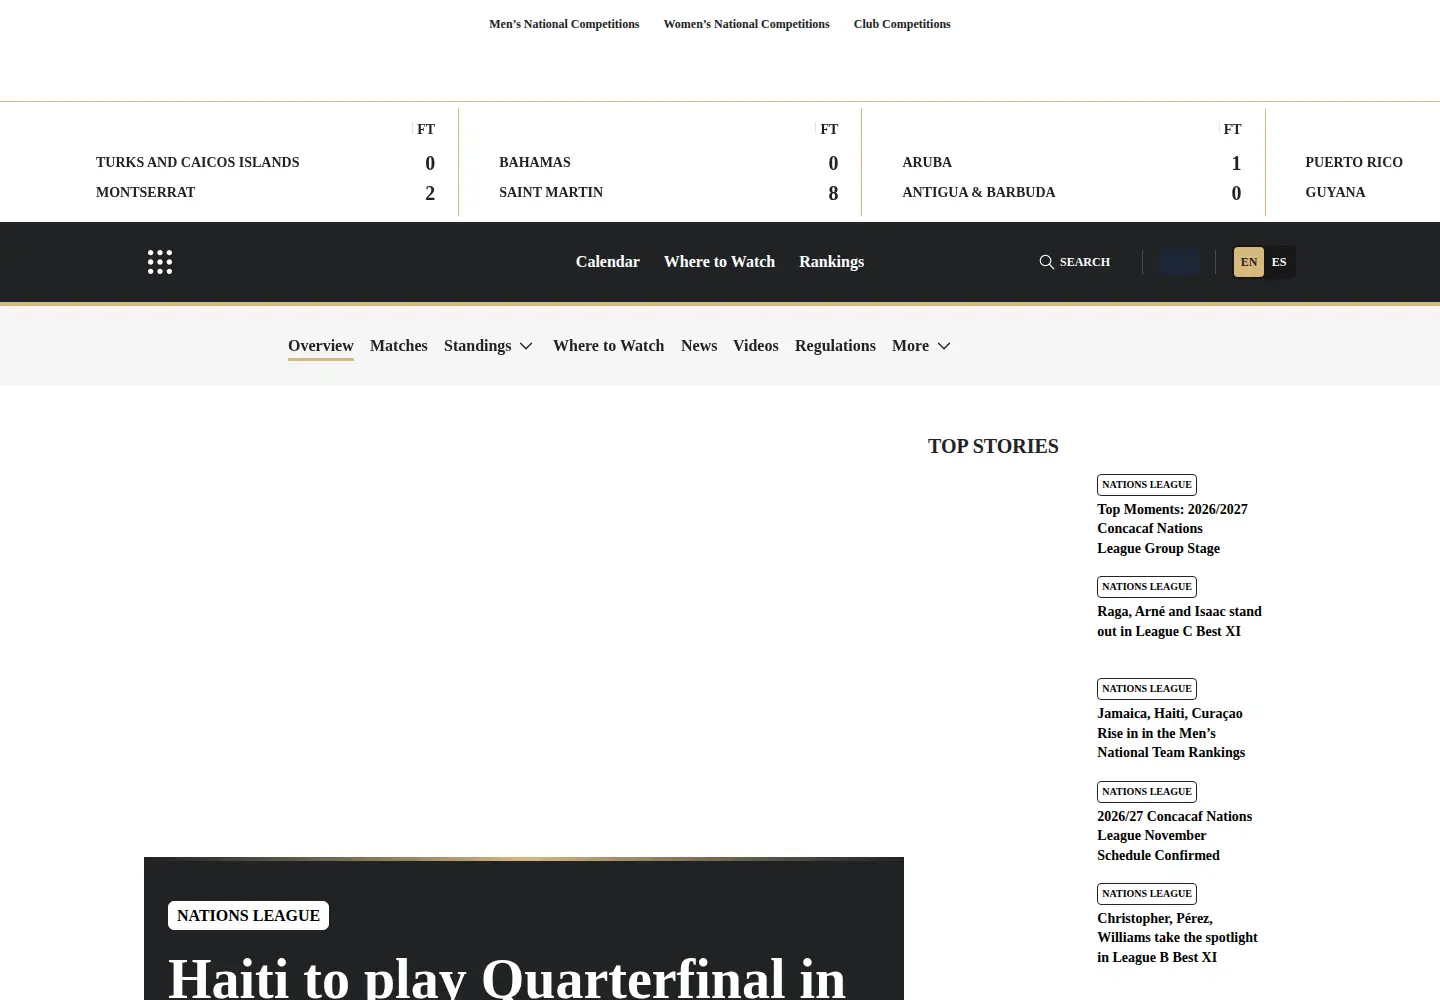Click the SEARCH label
1440x1000 pixels.
[1085, 262]
